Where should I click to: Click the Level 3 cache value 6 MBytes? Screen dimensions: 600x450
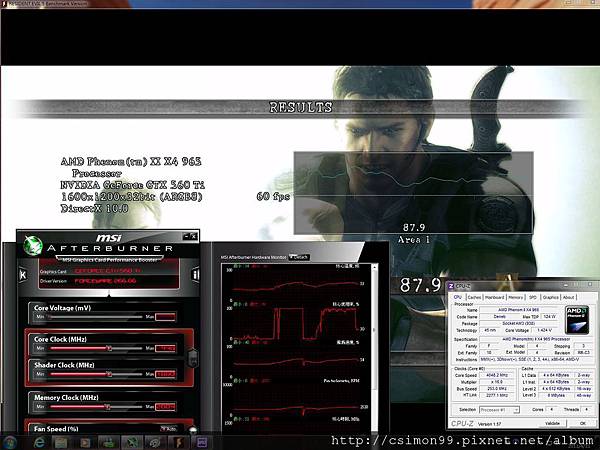click(556, 395)
